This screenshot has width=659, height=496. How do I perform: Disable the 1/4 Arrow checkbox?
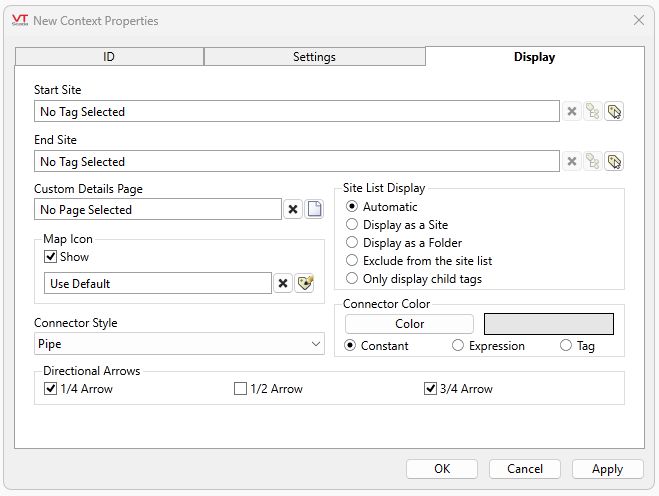click(x=50, y=388)
